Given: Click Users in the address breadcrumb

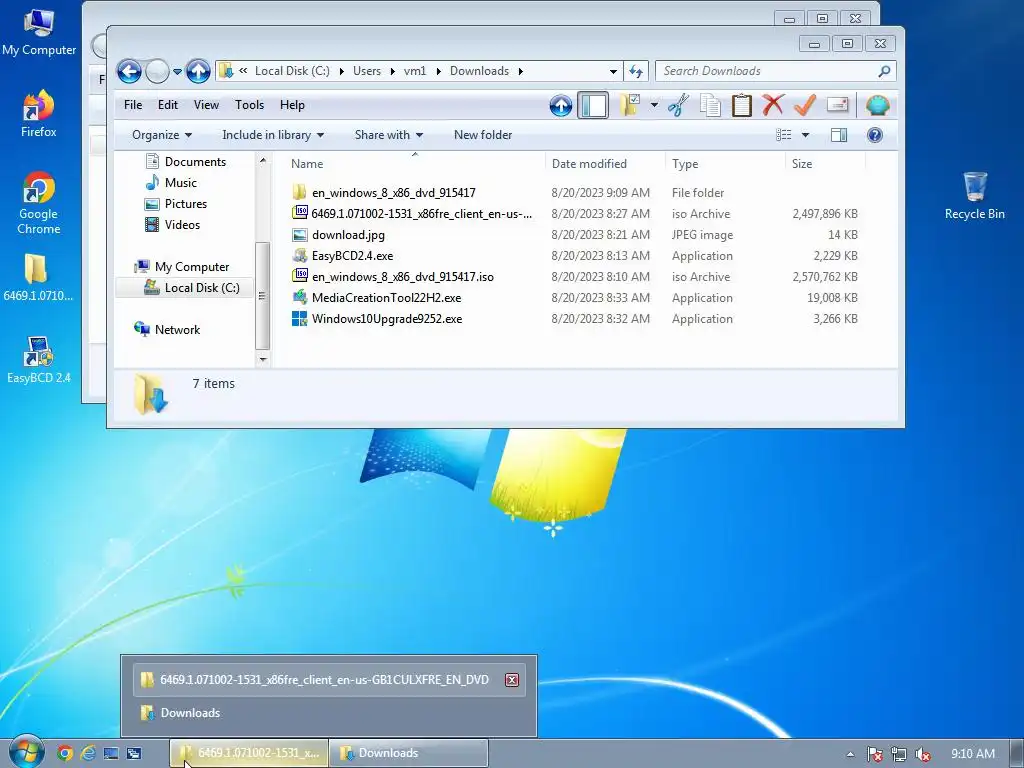Looking at the screenshot, I should coord(366,71).
